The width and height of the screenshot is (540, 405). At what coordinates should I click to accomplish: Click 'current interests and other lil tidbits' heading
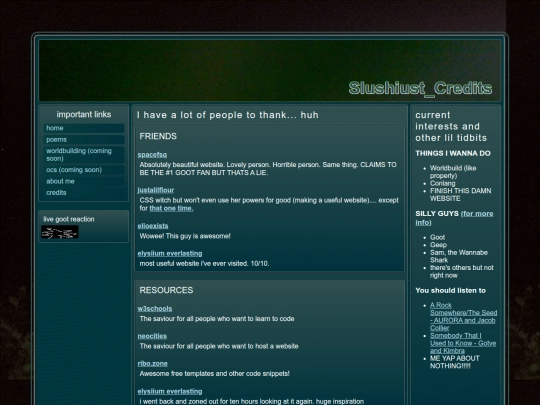[x=451, y=126]
